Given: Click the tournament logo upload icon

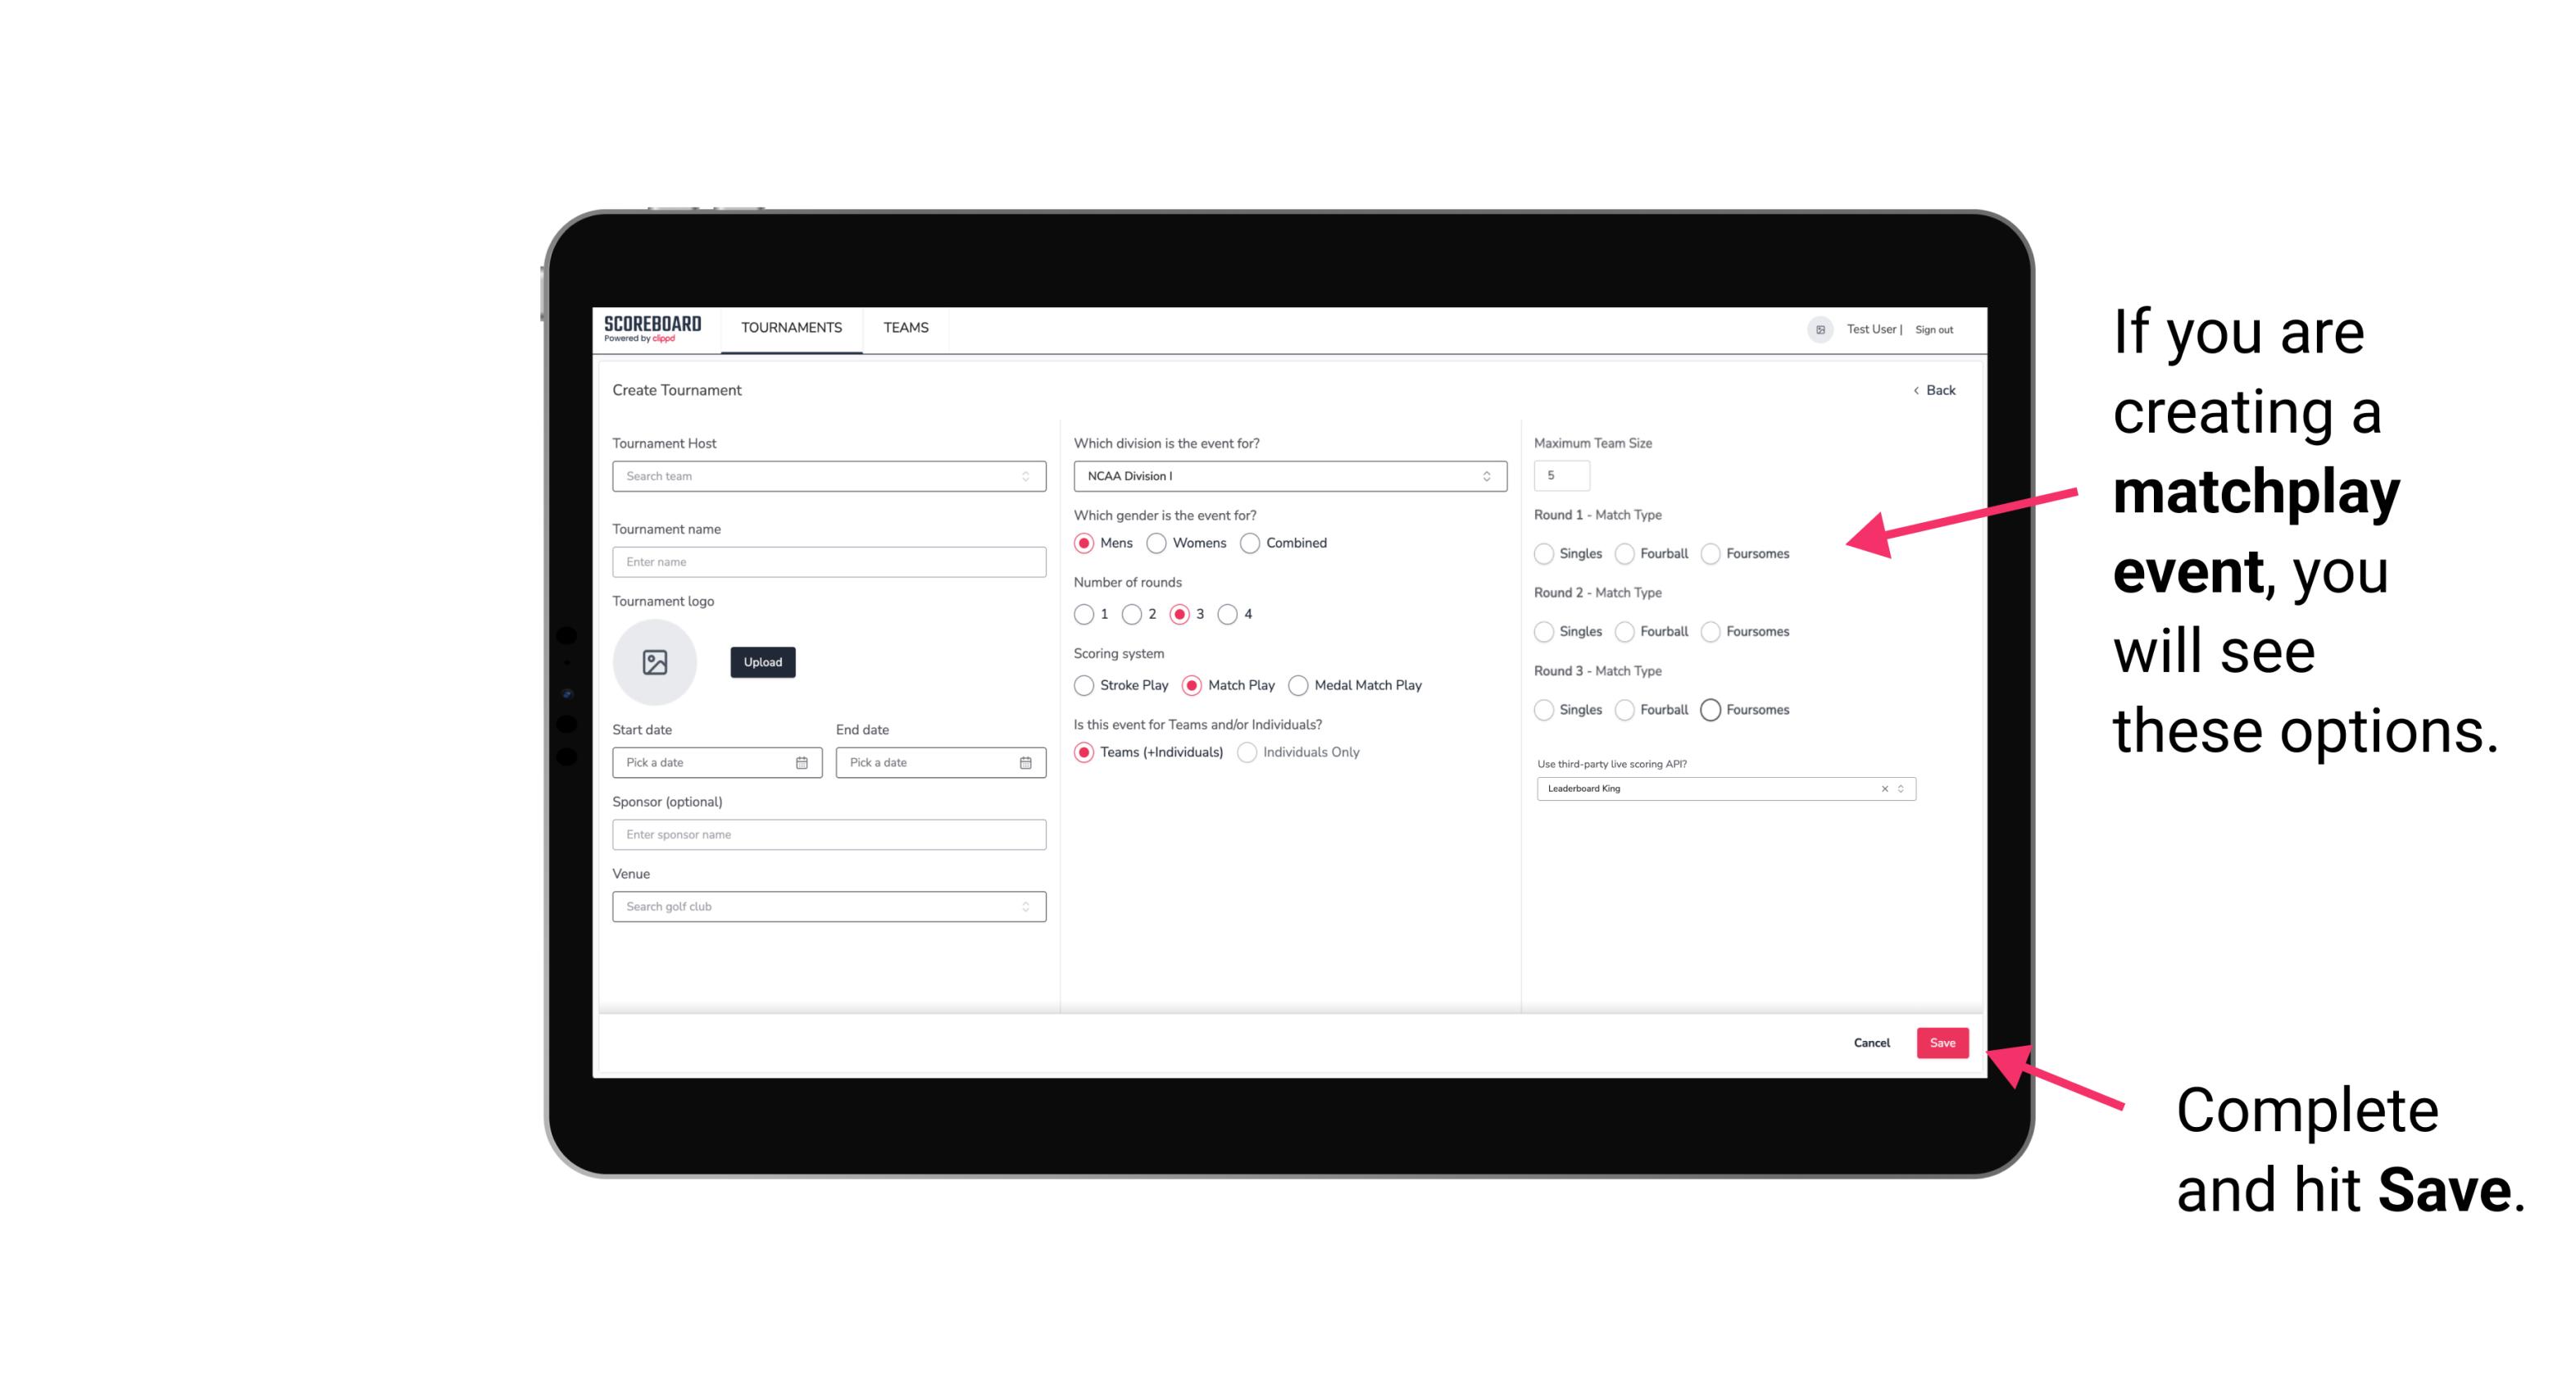Looking at the screenshot, I should coord(656,662).
